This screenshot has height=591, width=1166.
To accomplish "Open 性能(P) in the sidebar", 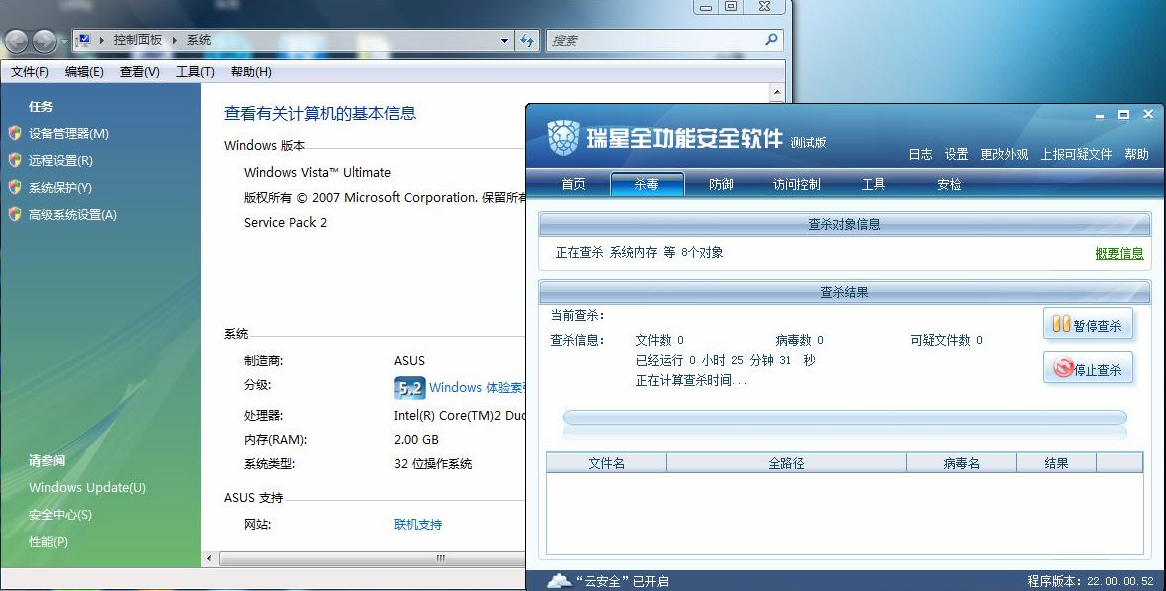I will coord(48,541).
